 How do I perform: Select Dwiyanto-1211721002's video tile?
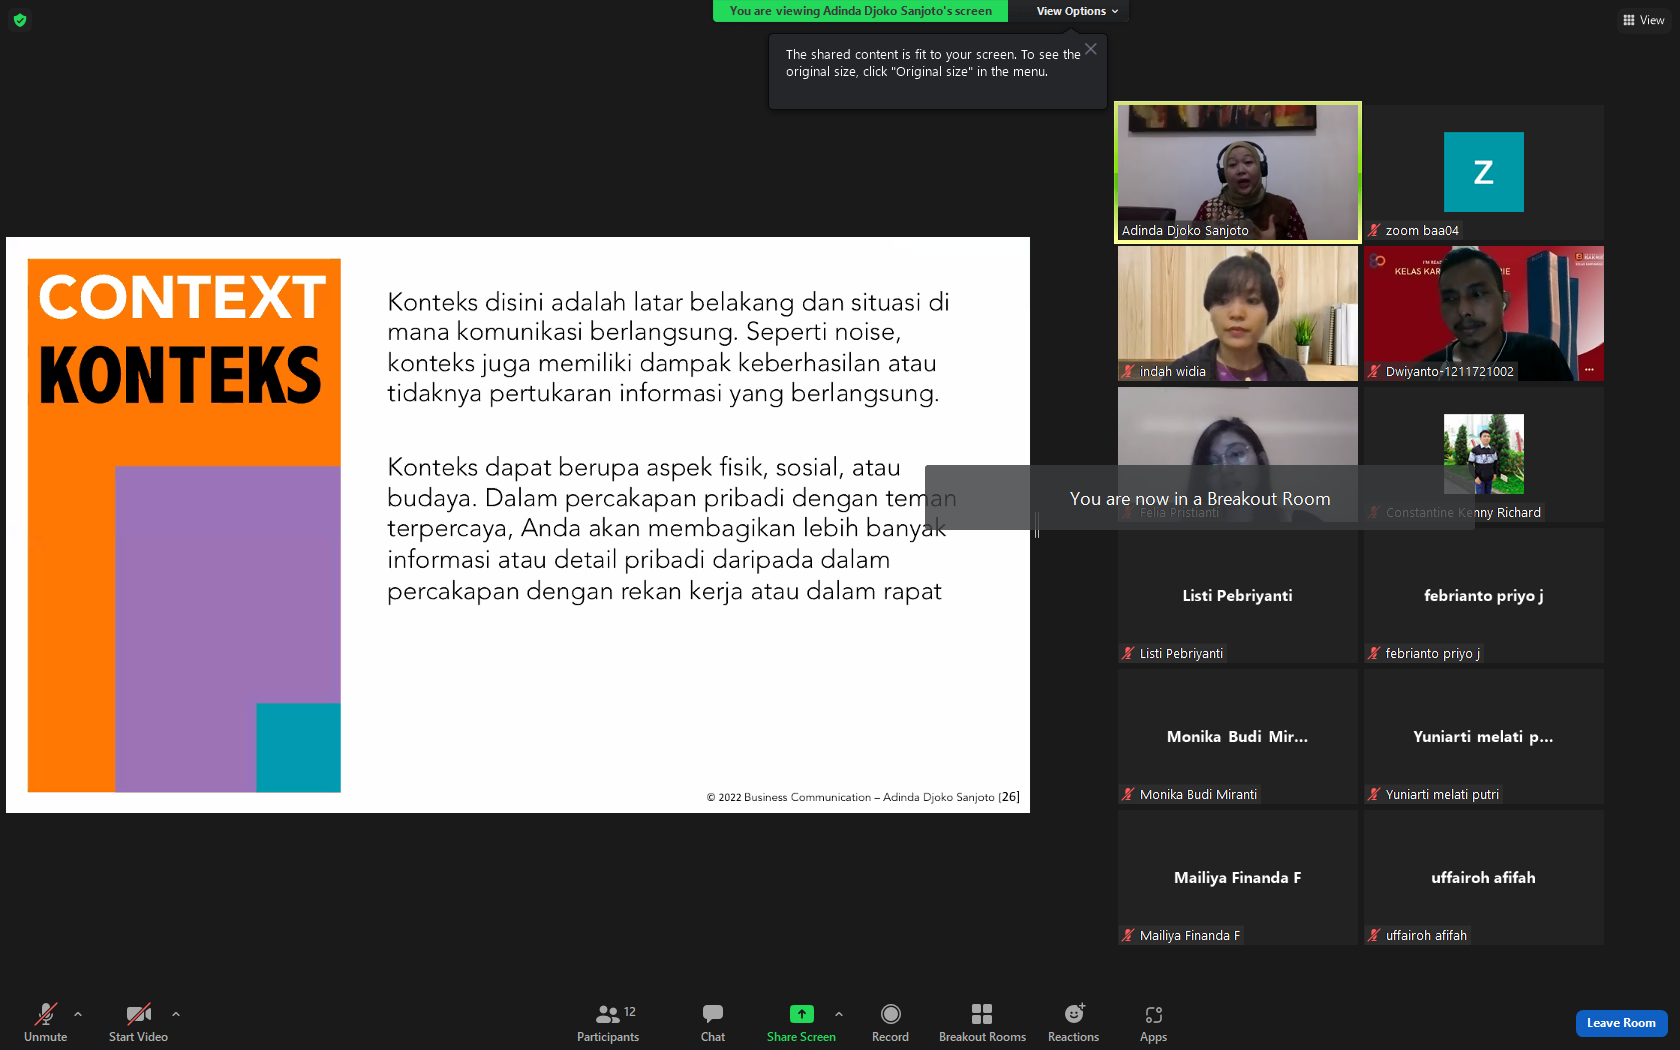1484,314
